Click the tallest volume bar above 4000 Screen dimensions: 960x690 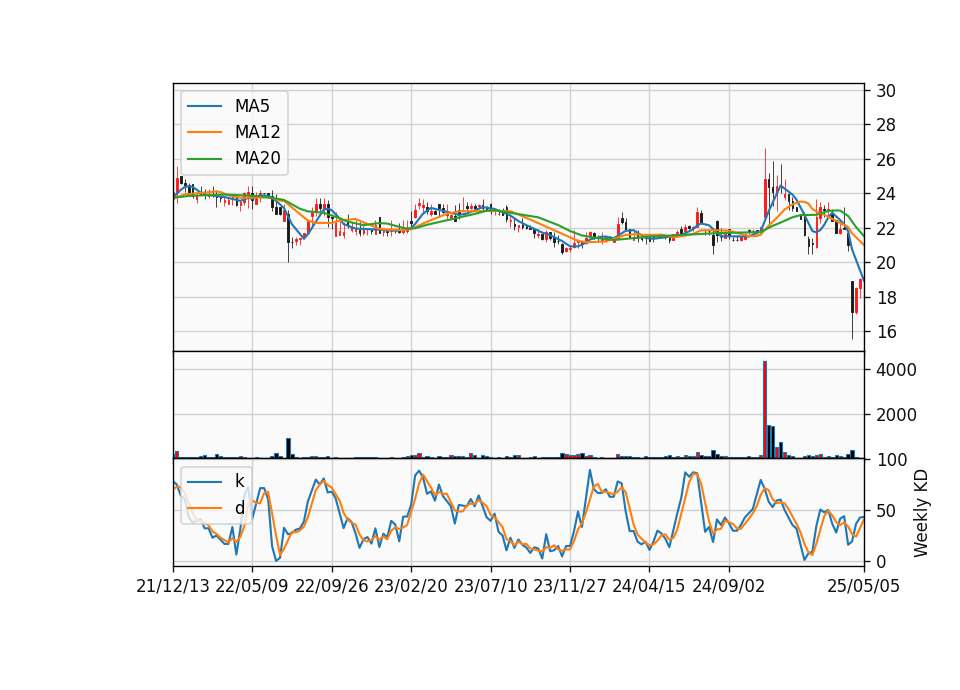point(765,410)
